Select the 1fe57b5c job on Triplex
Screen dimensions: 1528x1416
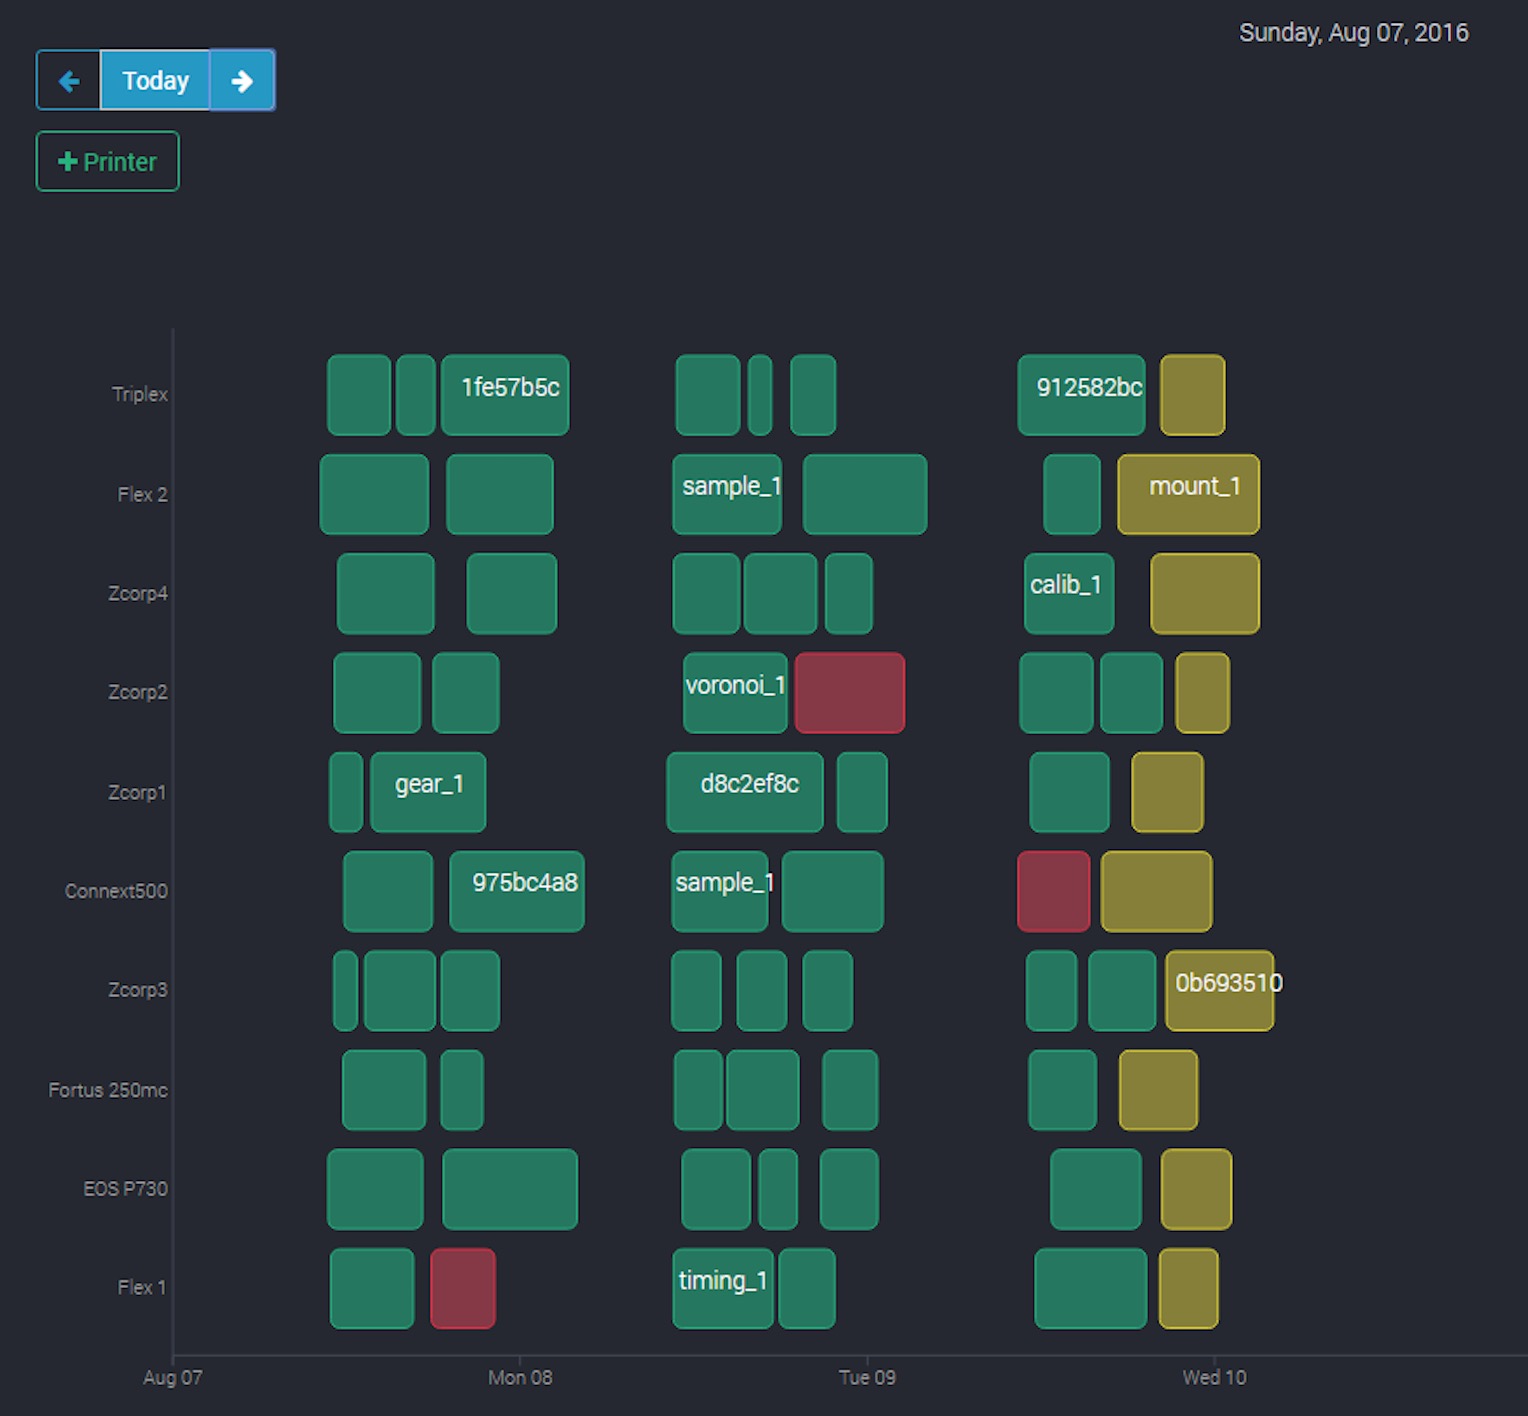coord(505,395)
